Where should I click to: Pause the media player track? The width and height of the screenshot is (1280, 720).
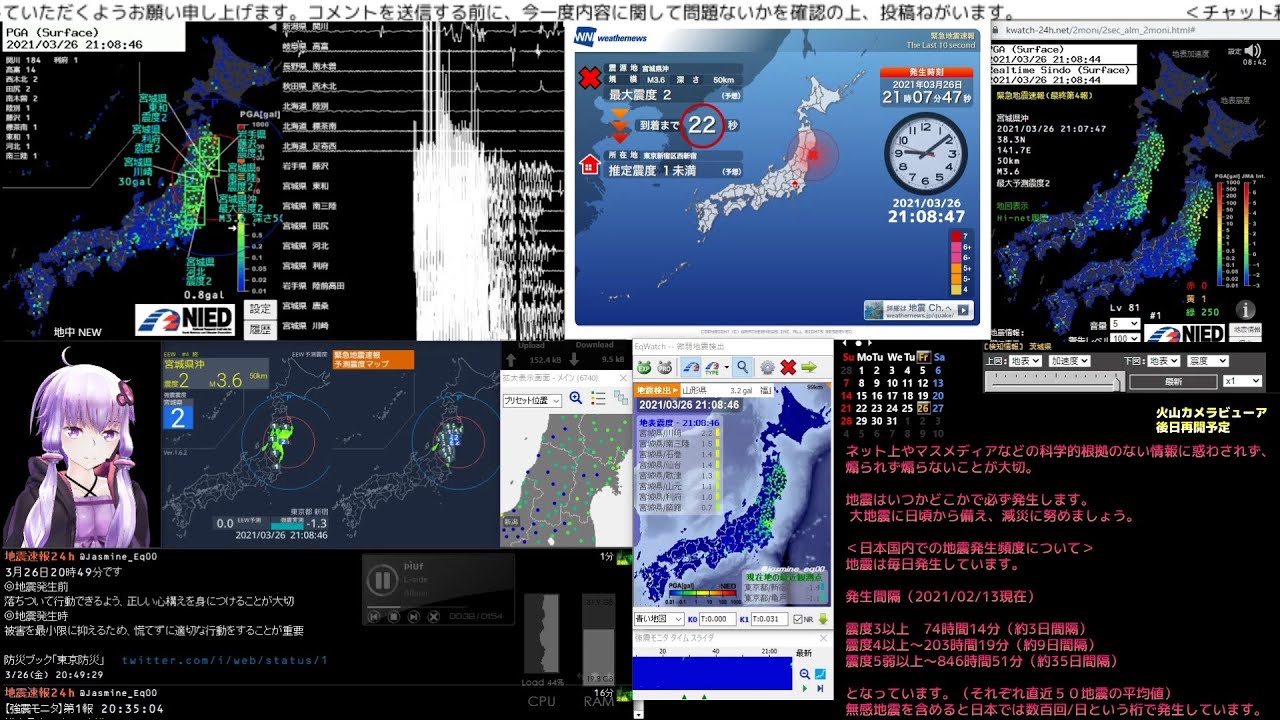click(381, 580)
